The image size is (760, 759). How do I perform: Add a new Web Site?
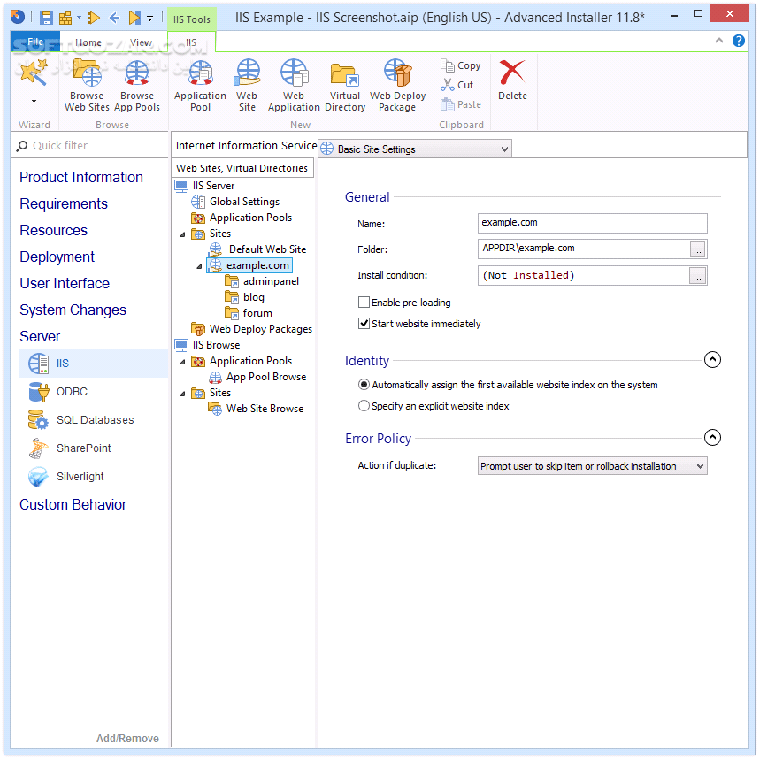point(247,85)
